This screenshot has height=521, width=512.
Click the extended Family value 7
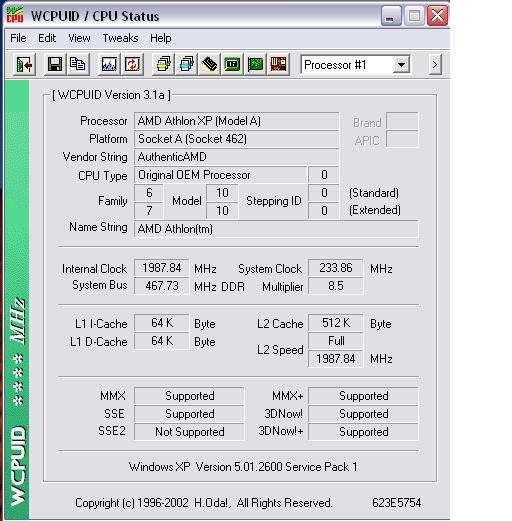tap(149, 211)
